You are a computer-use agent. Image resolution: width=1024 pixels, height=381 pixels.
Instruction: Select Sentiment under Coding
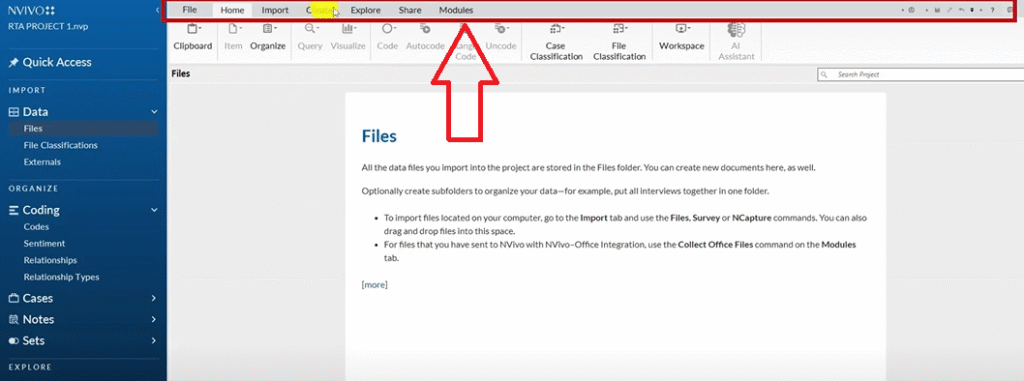44,243
